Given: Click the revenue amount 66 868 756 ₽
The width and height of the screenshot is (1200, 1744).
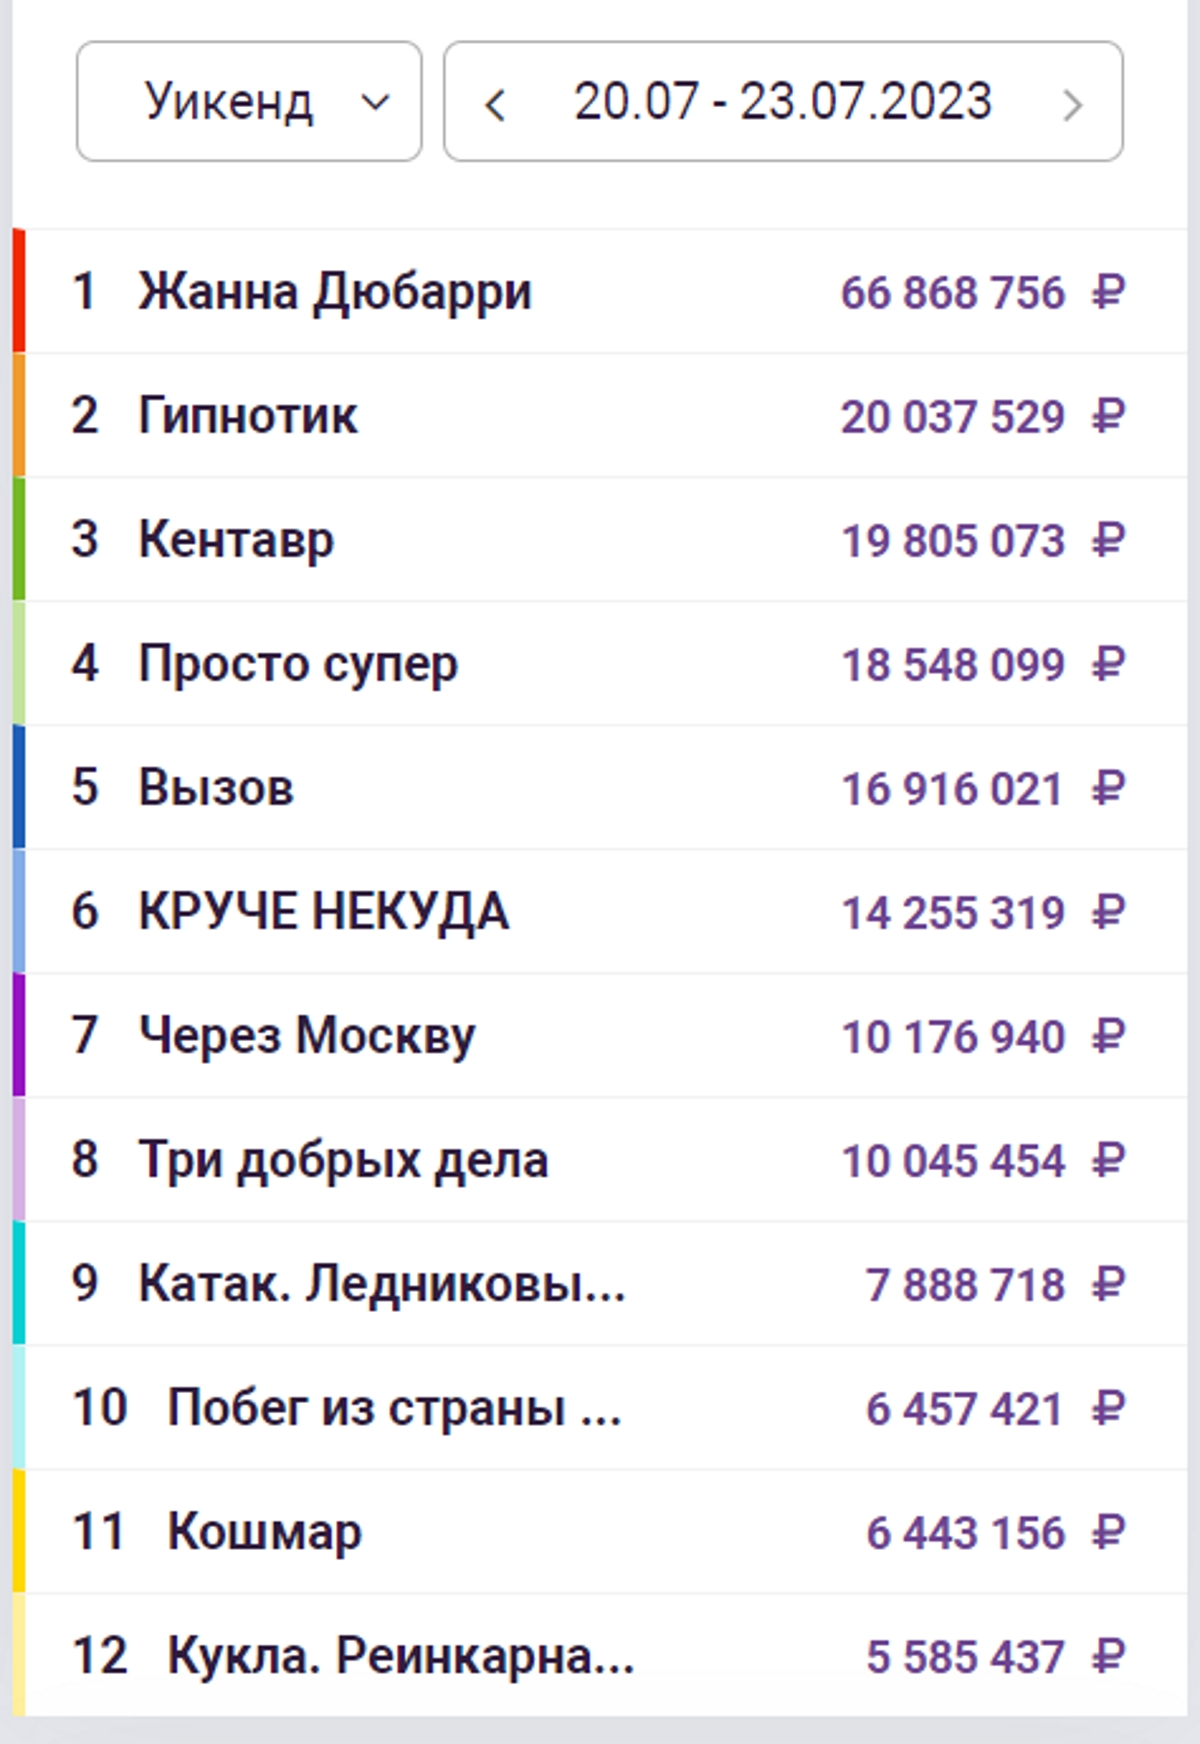Looking at the screenshot, I should pos(953,290).
